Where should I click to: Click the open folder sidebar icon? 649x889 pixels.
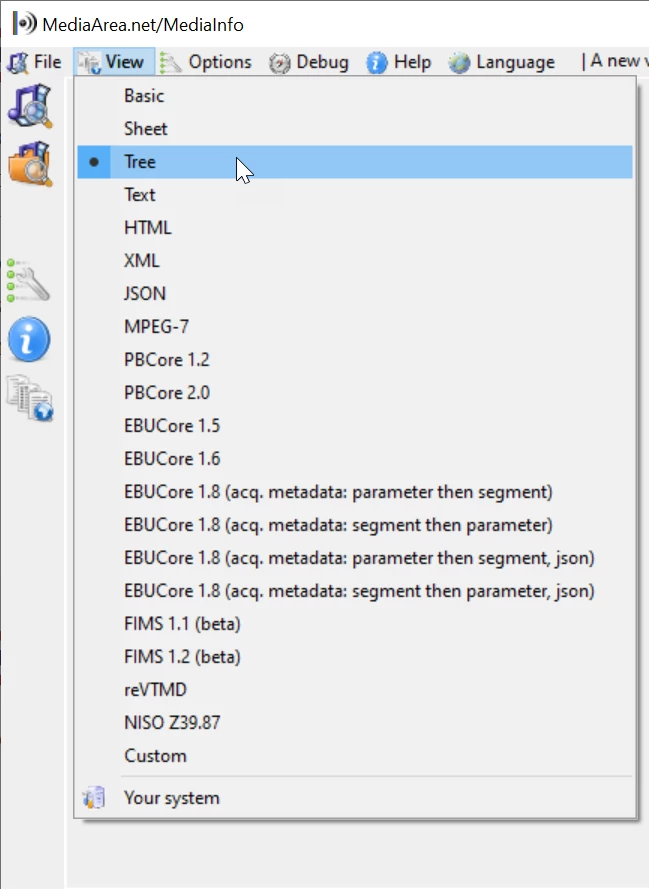29,164
